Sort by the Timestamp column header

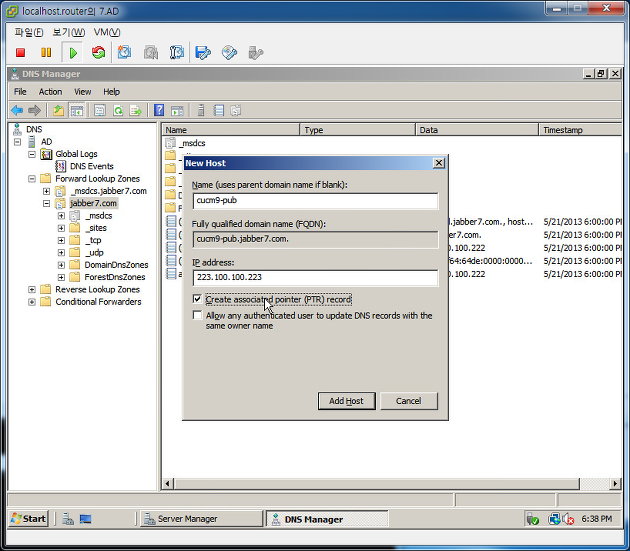(x=581, y=130)
